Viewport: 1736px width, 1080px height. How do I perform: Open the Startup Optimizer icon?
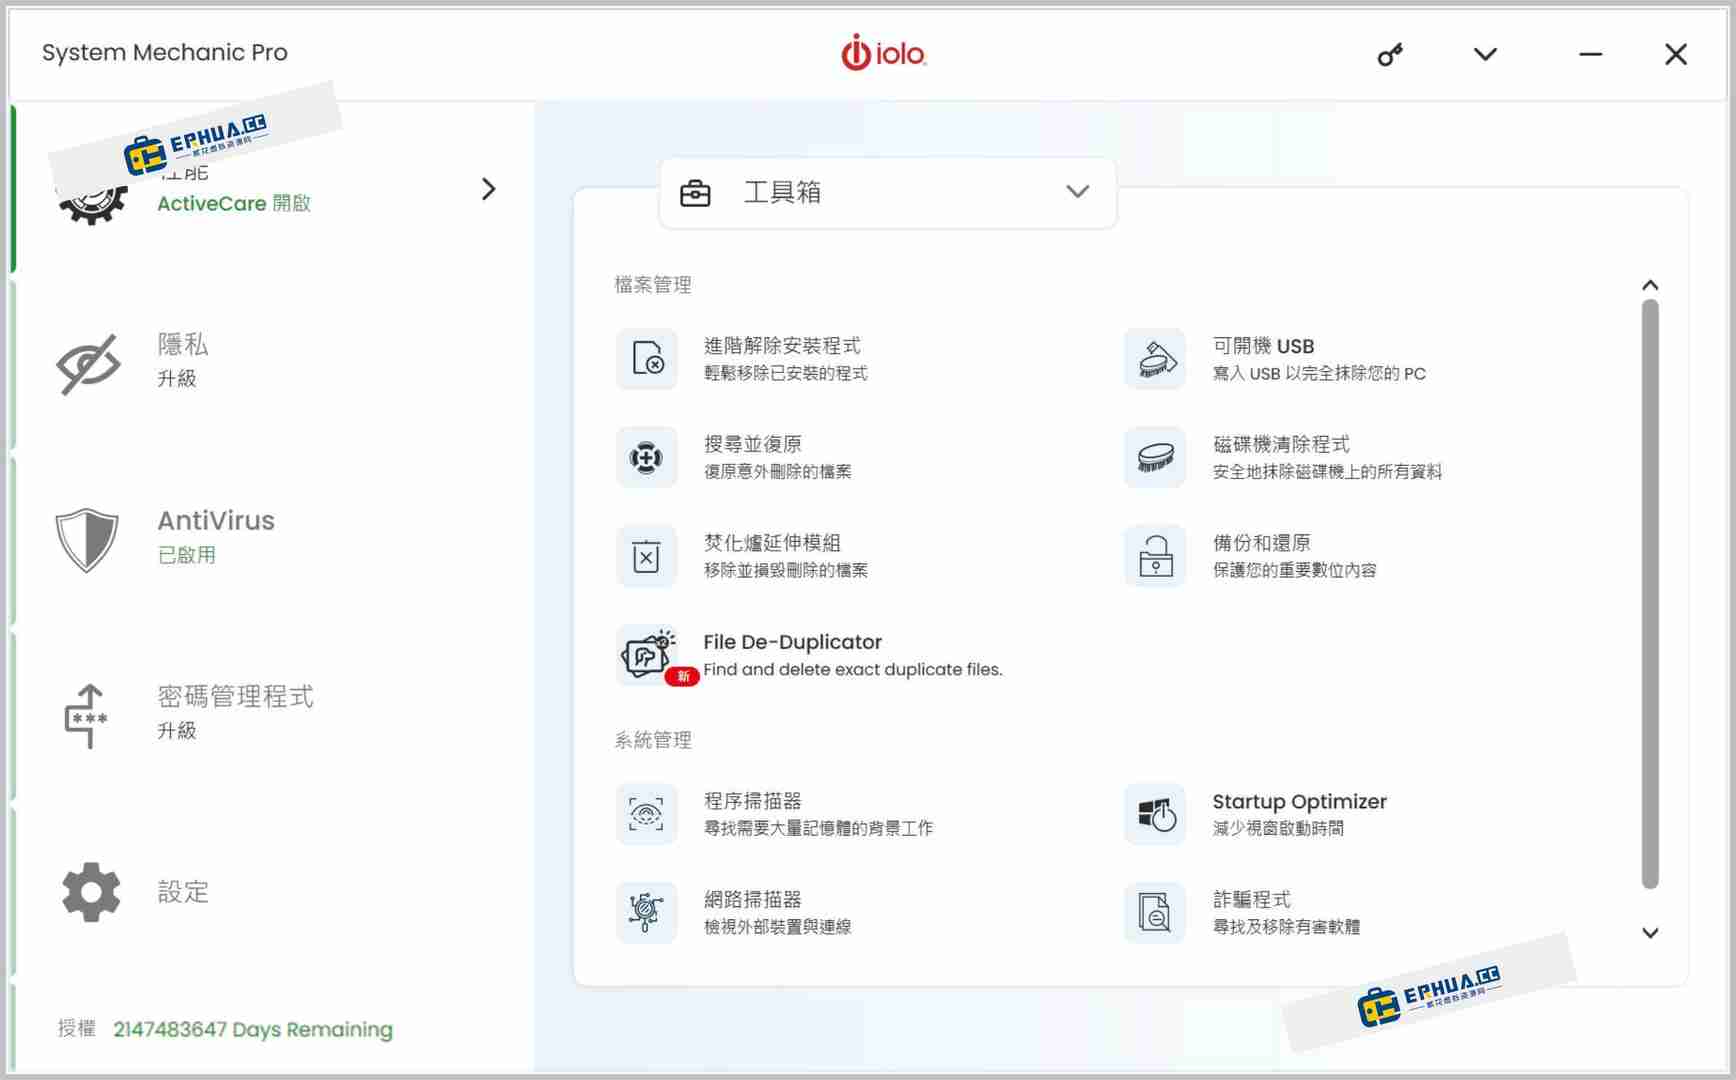[1155, 814]
